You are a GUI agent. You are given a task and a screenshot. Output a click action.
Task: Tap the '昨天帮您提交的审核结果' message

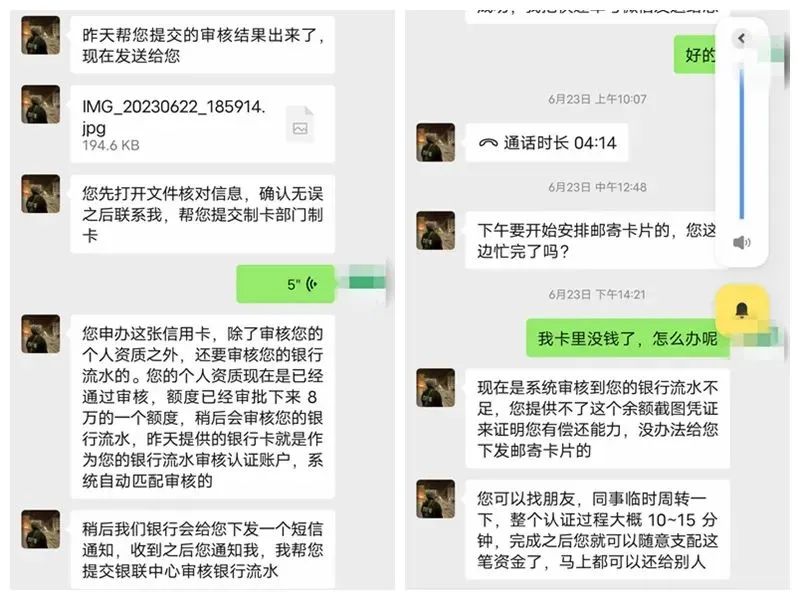[203, 45]
